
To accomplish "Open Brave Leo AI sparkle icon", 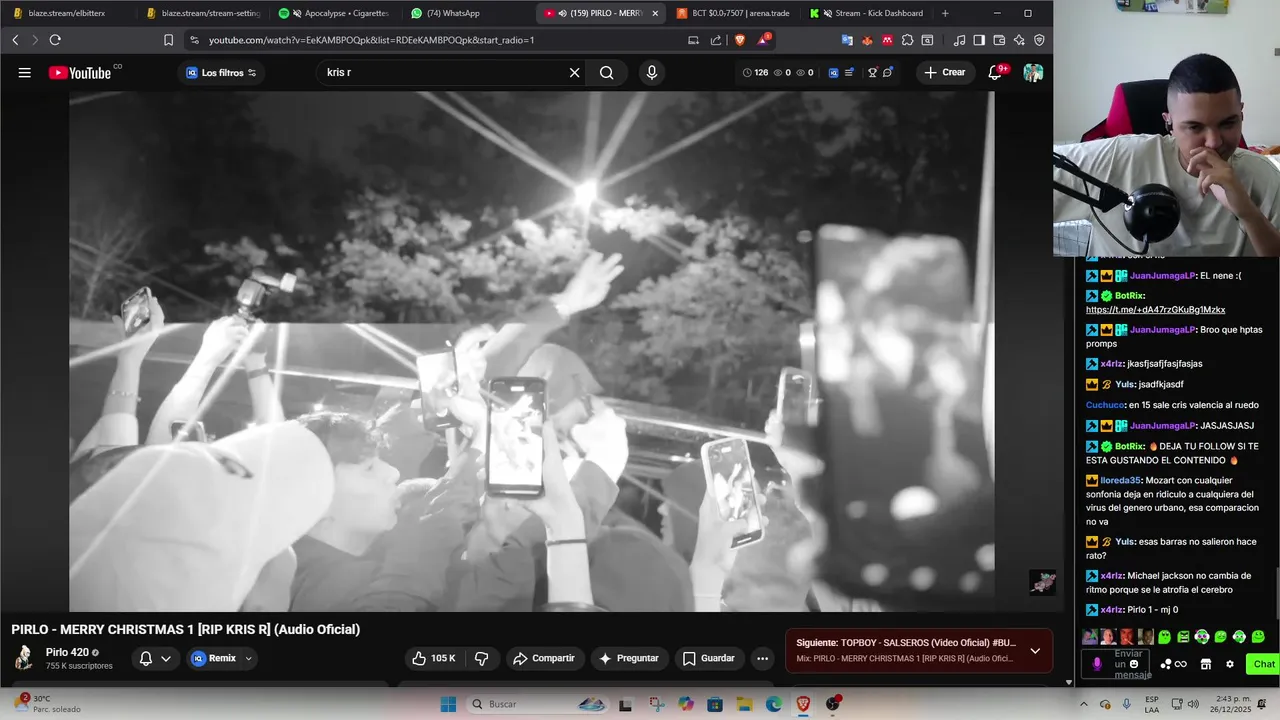I will [x=1019, y=40].
